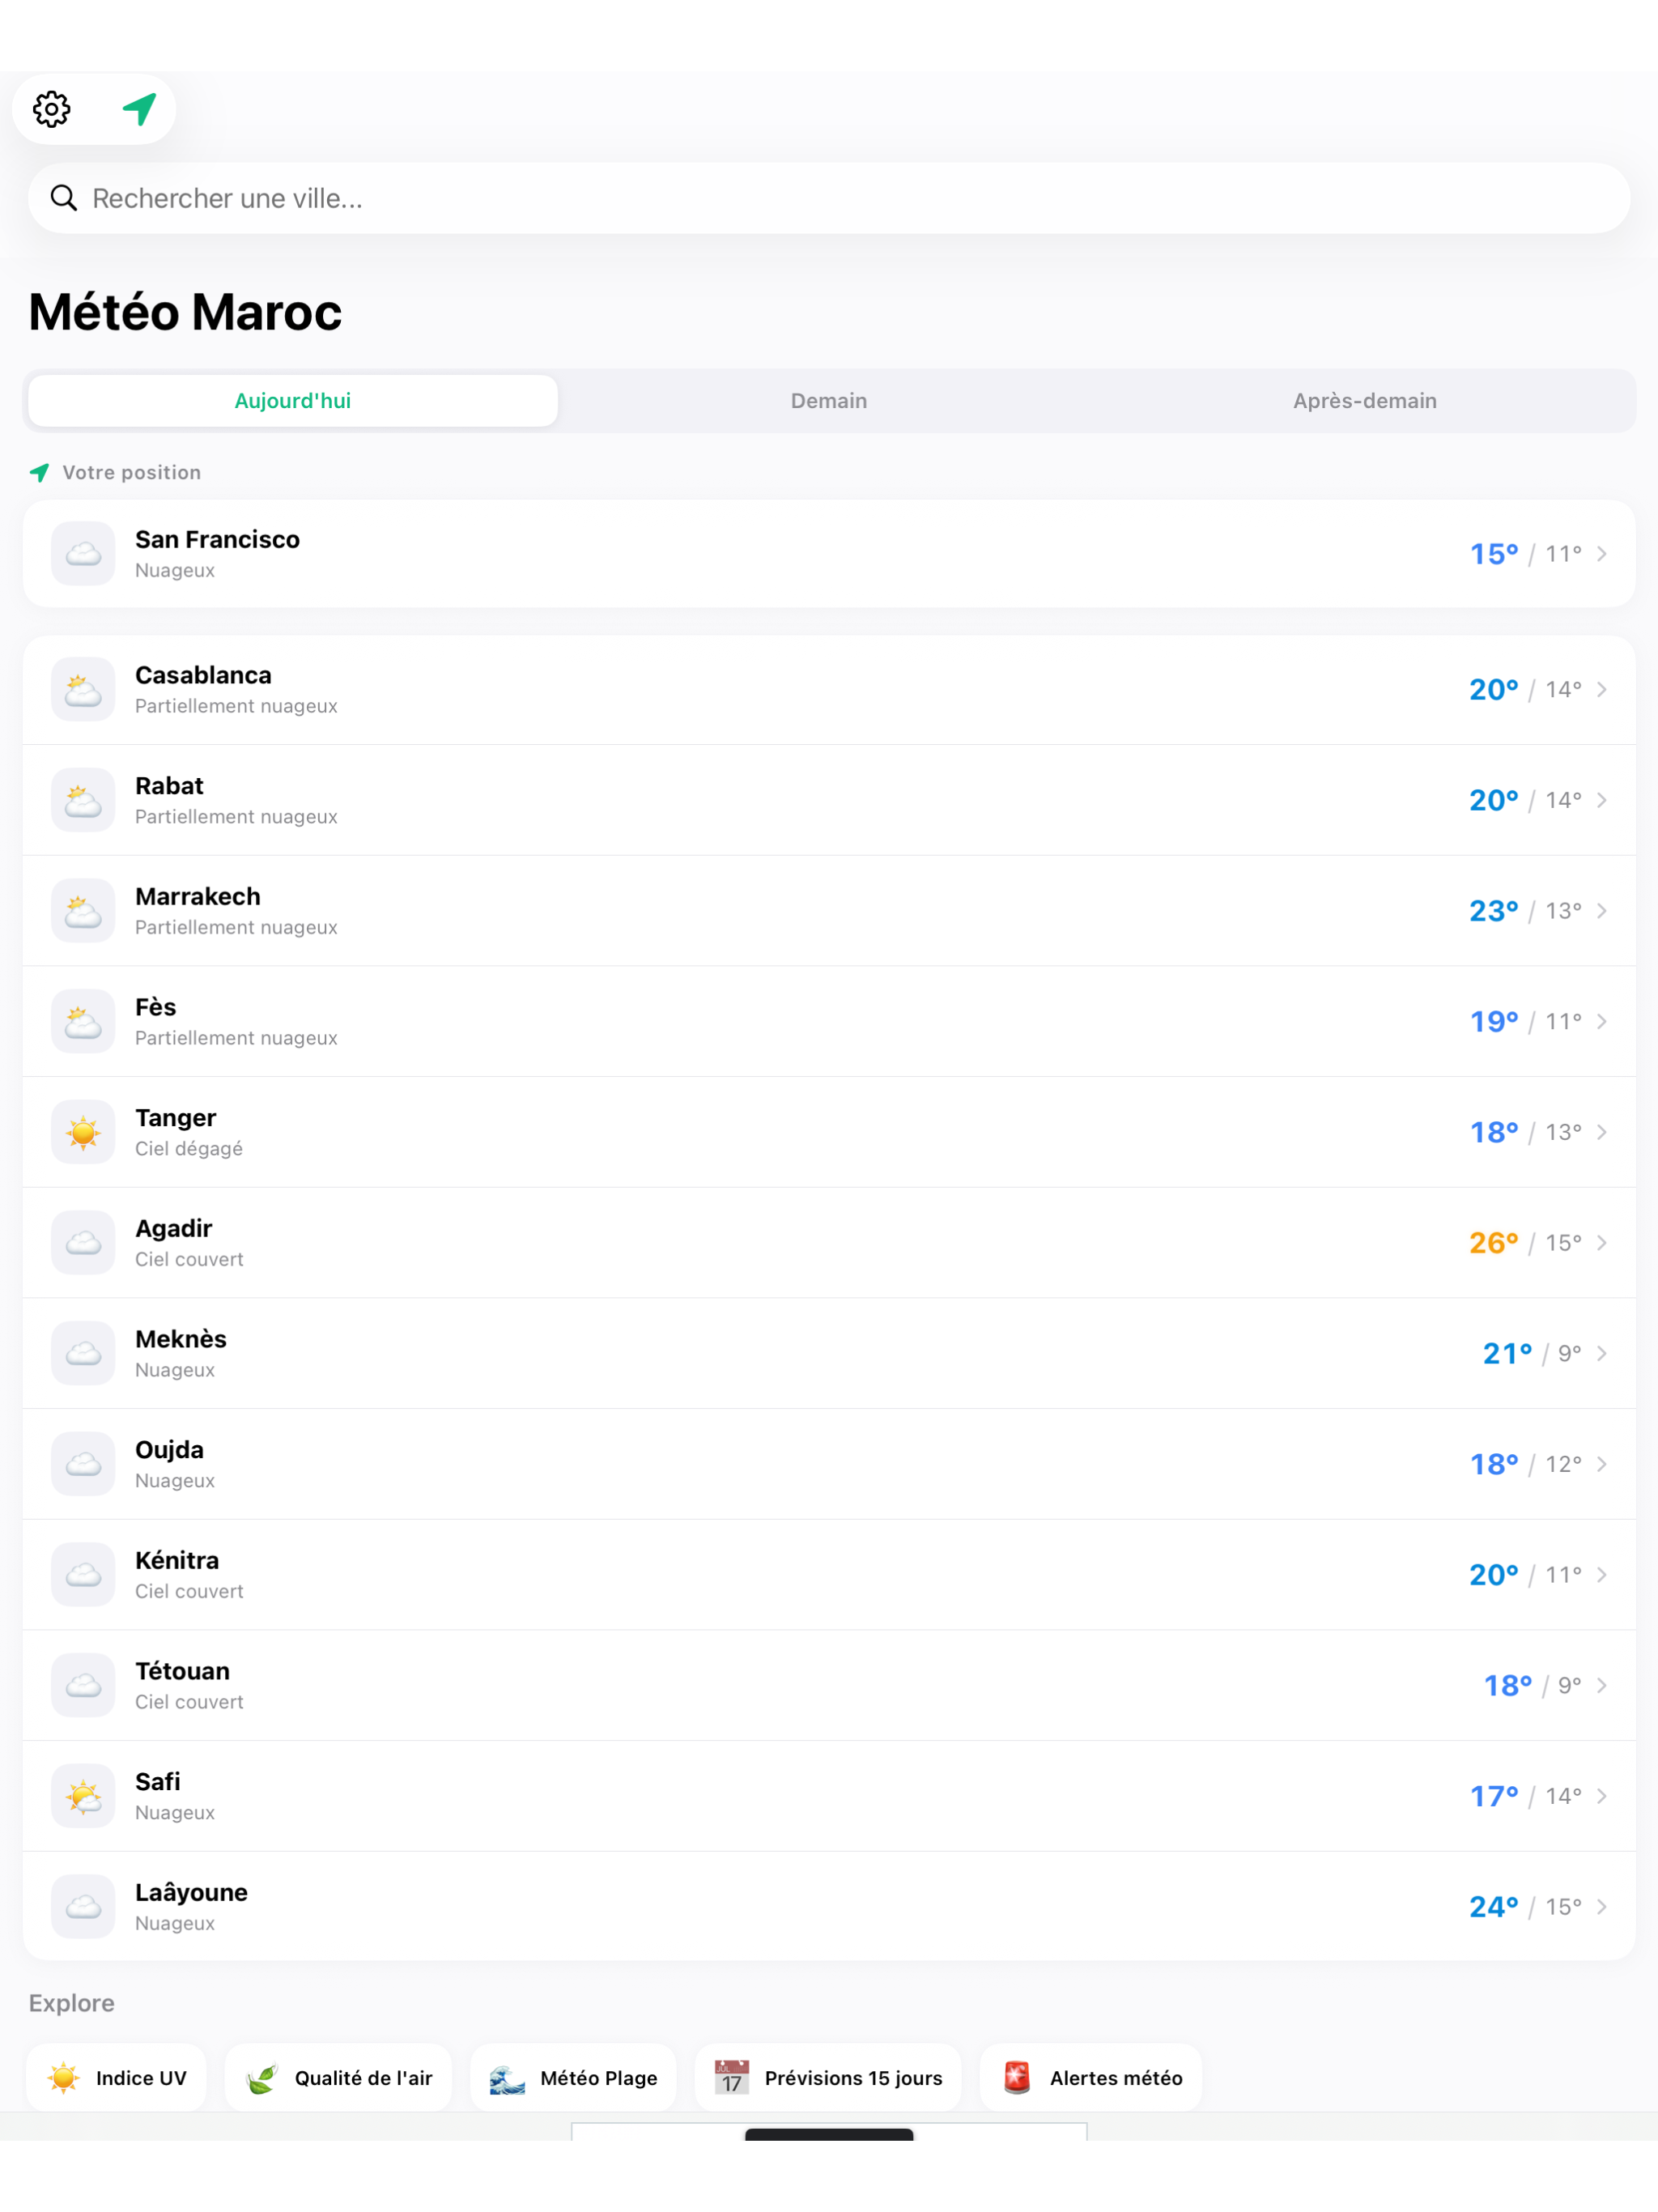Click the Votre position arrow icon
The height and width of the screenshot is (2212, 1658).
pyautogui.click(x=40, y=472)
